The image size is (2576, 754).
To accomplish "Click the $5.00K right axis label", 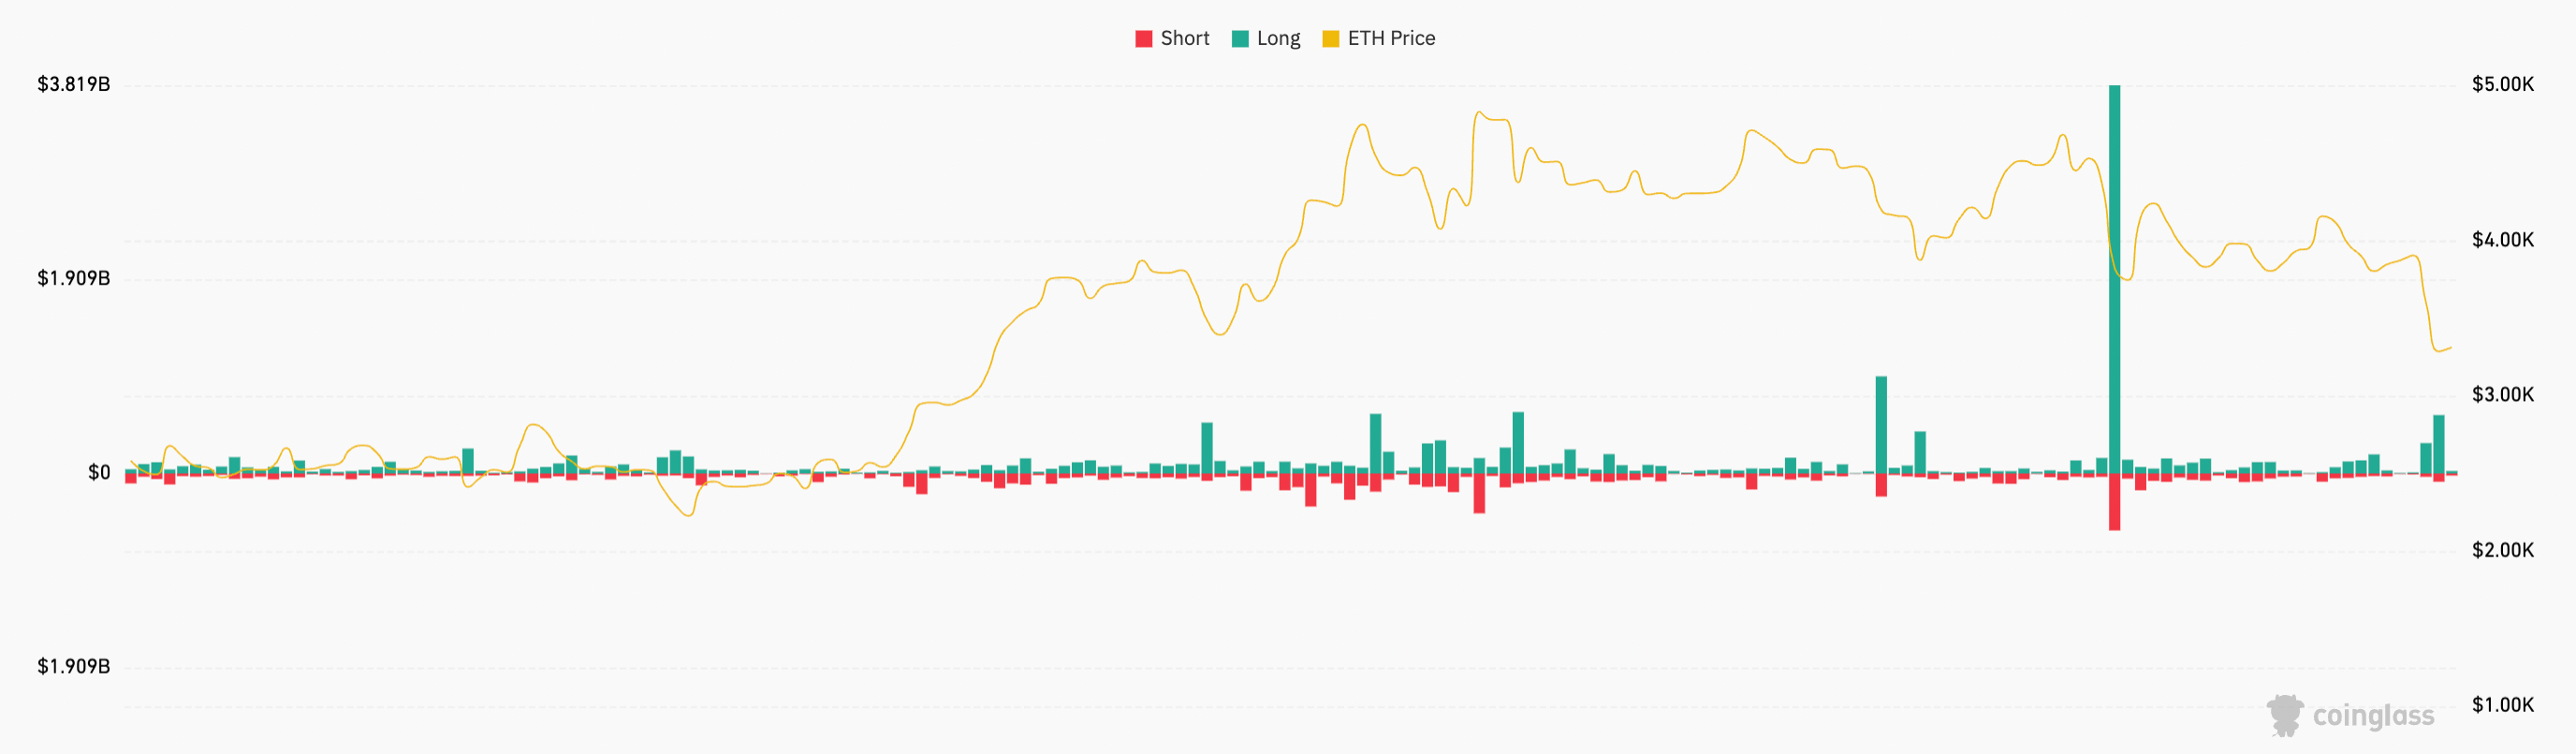I will (x=2502, y=84).
